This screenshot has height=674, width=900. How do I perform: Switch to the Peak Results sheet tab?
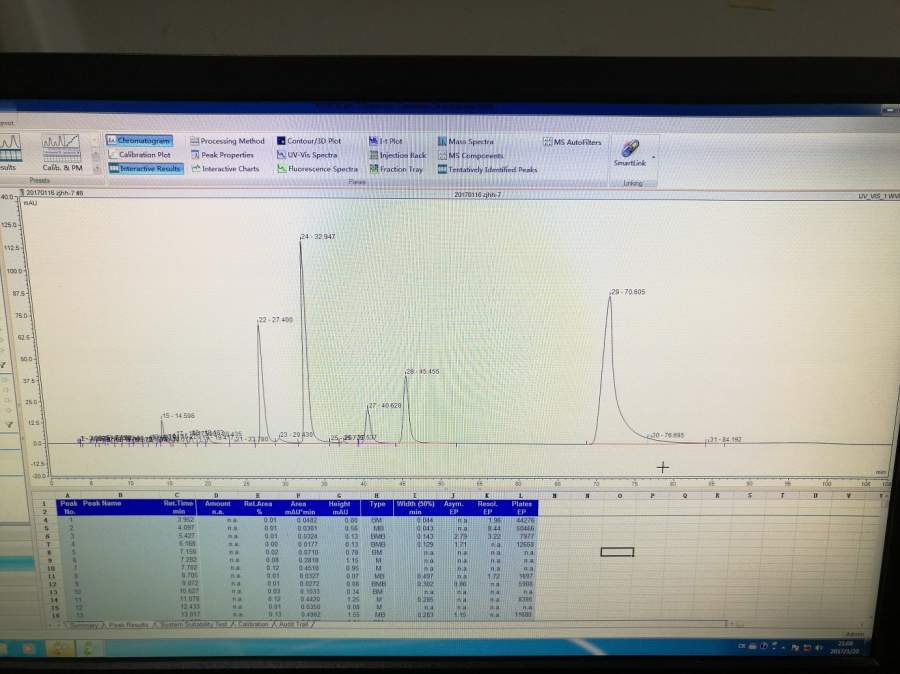tap(129, 625)
